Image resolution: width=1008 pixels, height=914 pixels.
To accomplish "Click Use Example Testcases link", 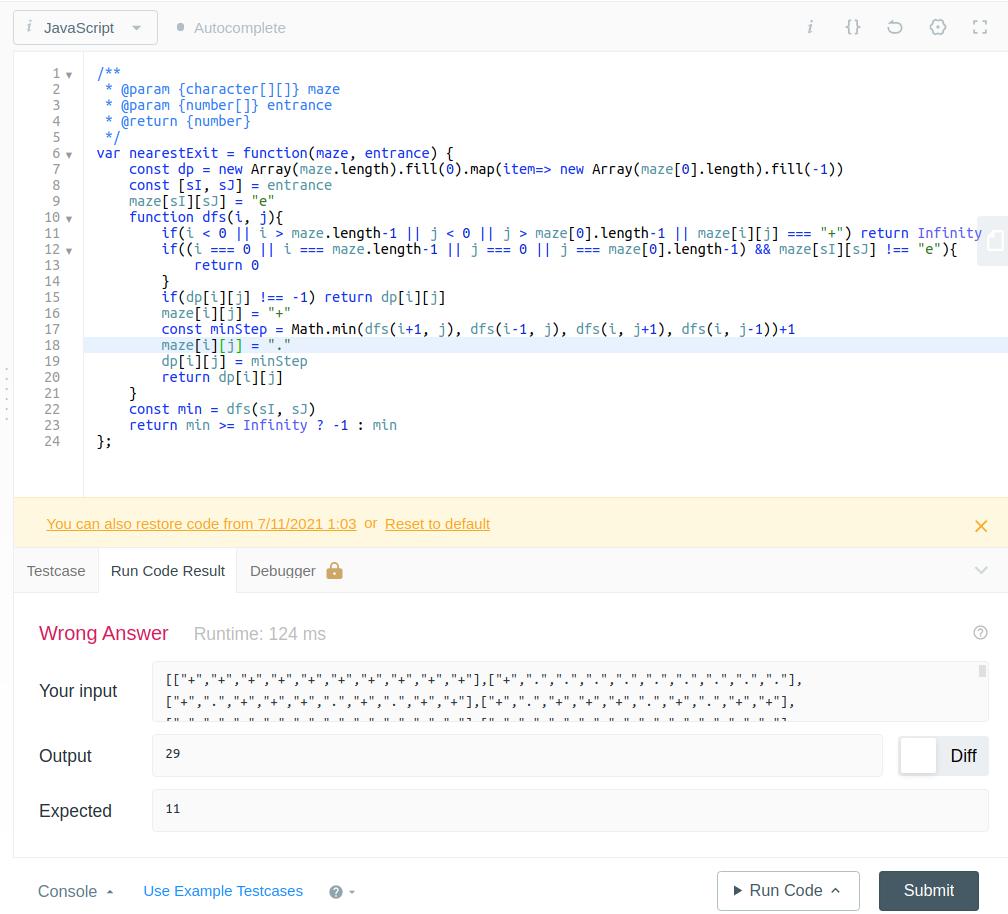I will click(x=223, y=891).
